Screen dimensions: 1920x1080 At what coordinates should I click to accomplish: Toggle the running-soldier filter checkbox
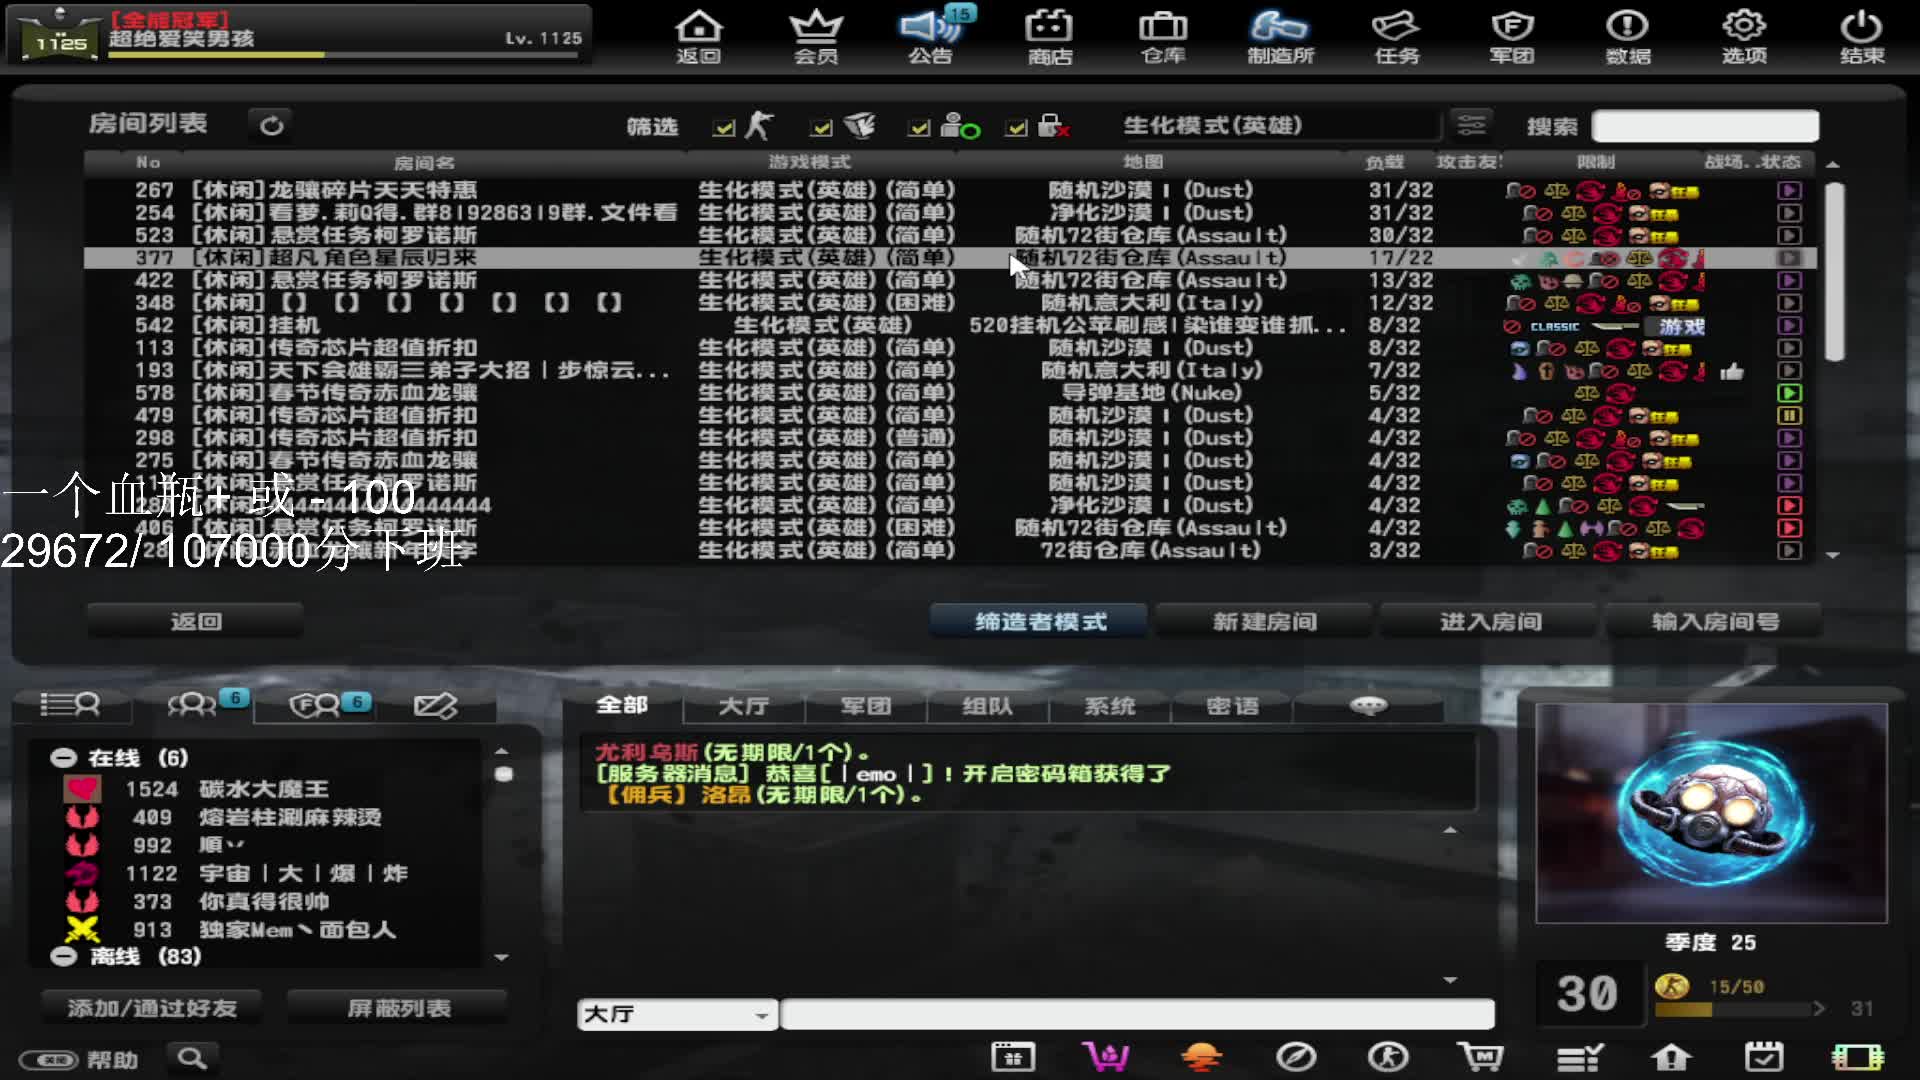coord(724,128)
